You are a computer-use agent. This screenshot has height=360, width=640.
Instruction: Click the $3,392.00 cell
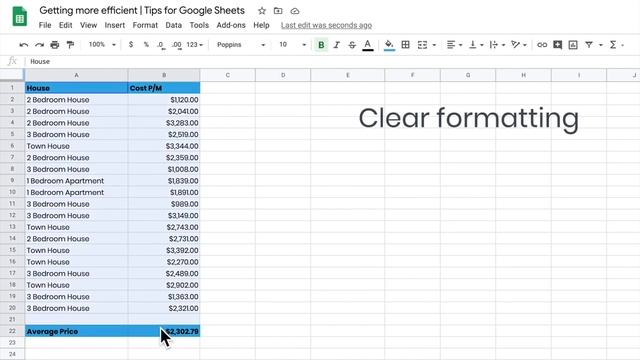pyautogui.click(x=164, y=250)
